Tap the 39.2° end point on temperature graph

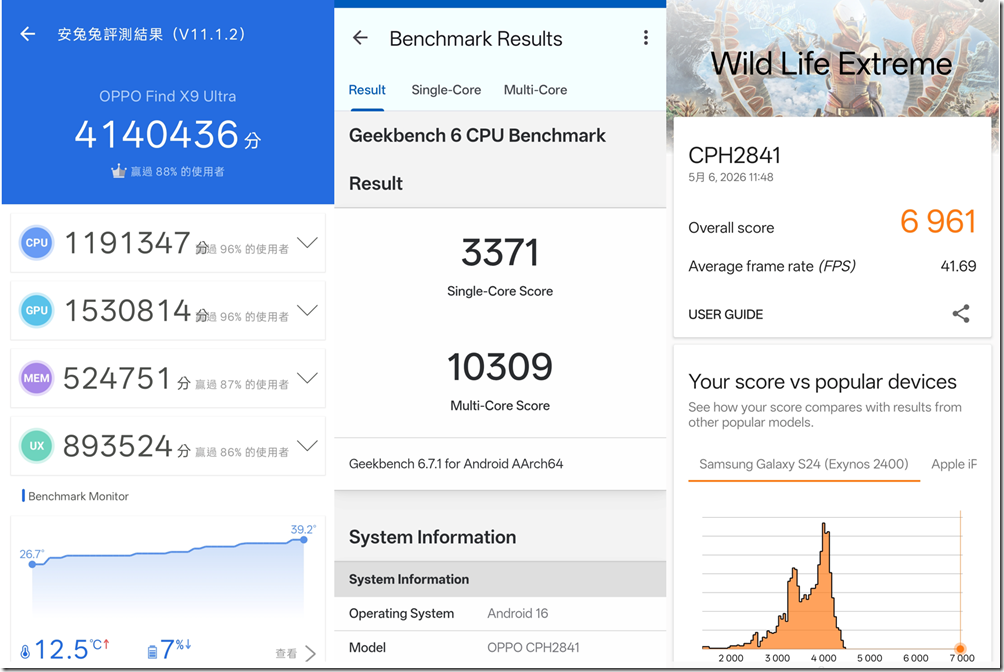click(304, 540)
